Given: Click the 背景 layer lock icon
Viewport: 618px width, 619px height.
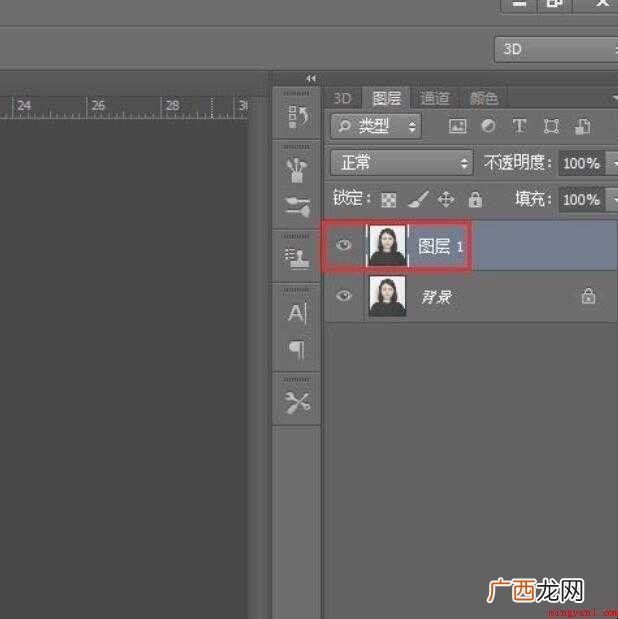Looking at the screenshot, I should coord(588,296).
